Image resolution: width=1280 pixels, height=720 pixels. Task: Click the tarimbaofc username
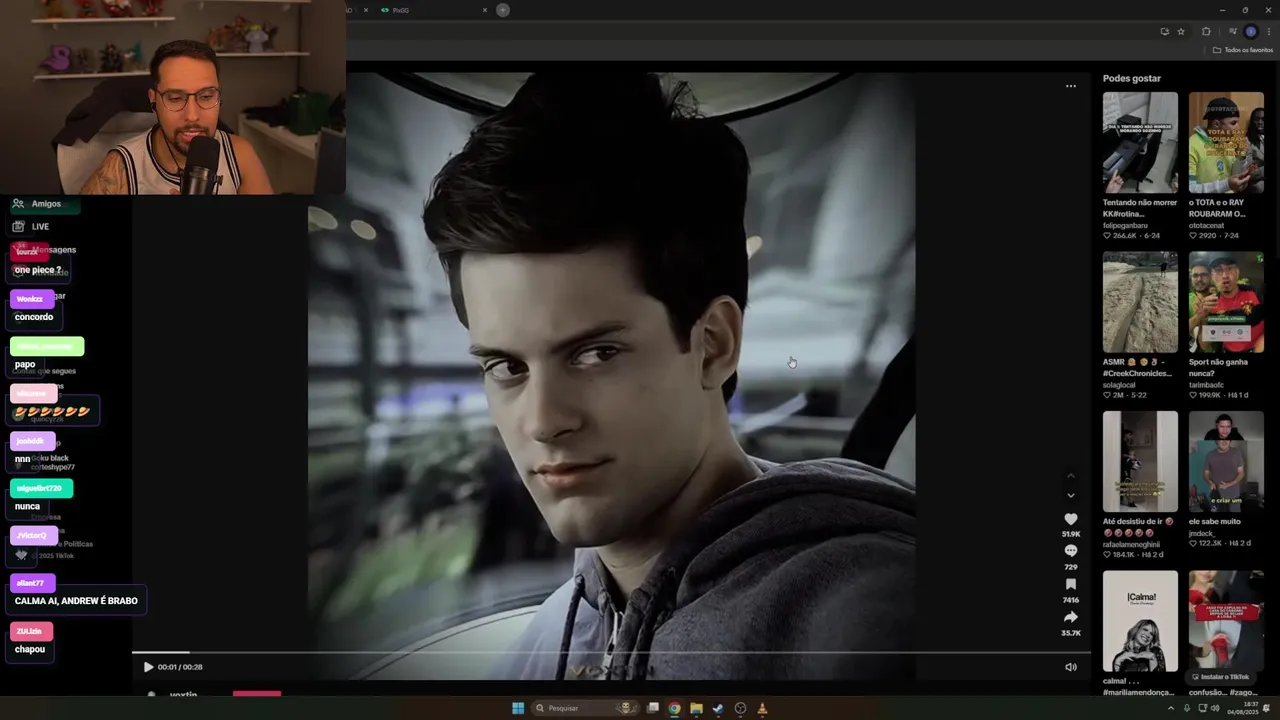[x=1207, y=385]
